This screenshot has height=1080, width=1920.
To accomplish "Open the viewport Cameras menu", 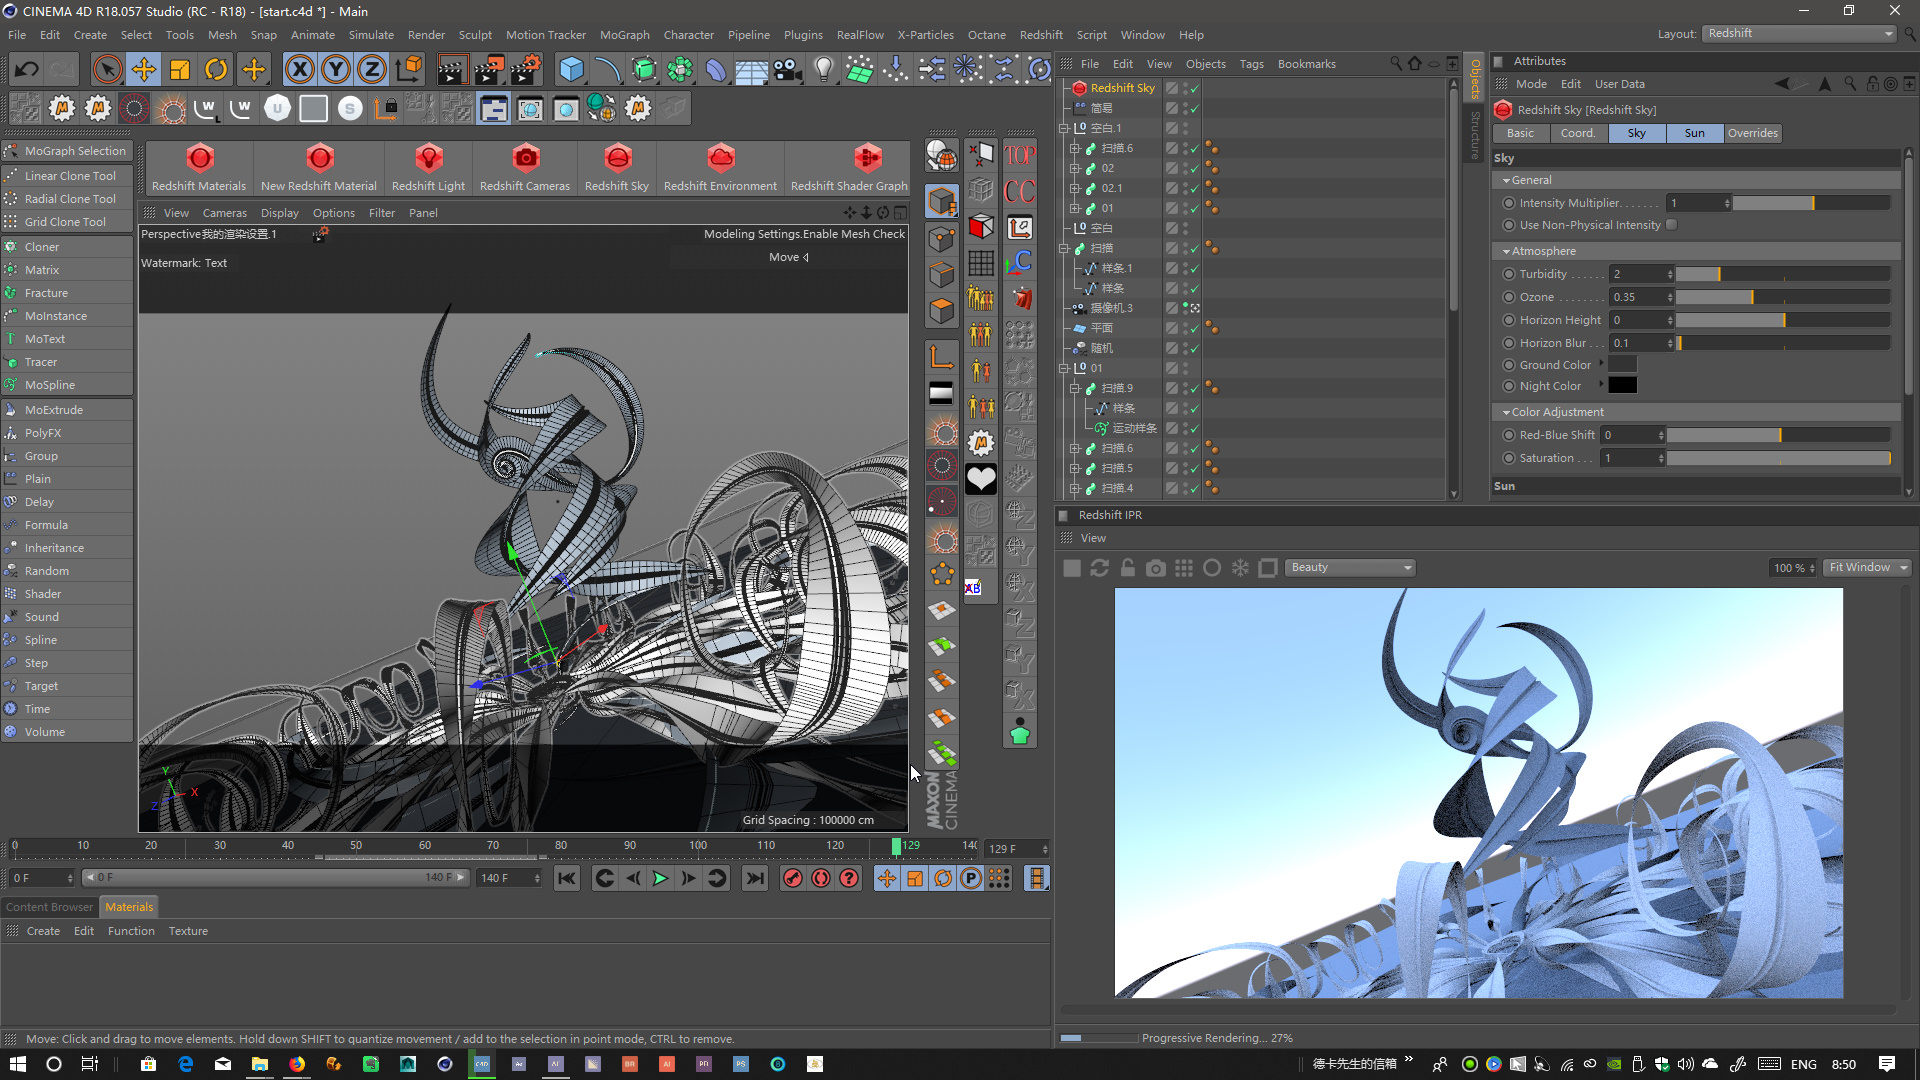I will [x=224, y=213].
